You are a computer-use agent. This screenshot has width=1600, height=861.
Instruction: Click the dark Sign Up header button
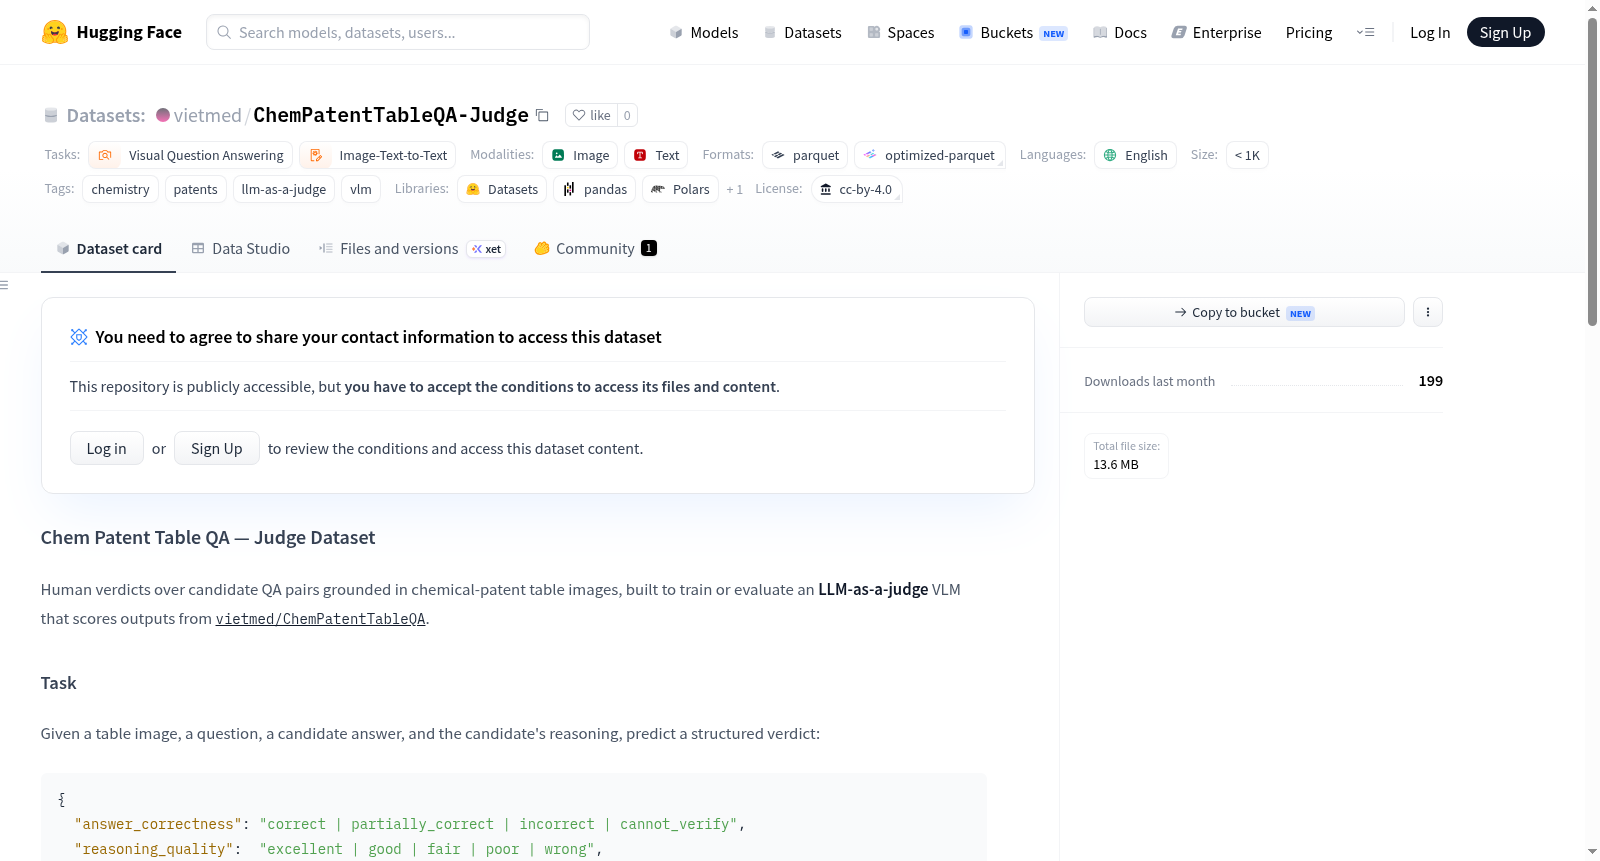click(1505, 32)
